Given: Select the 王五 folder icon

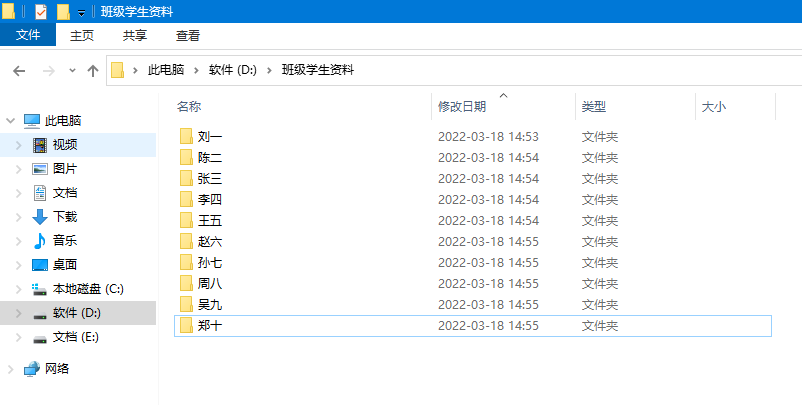Looking at the screenshot, I should coord(186,220).
